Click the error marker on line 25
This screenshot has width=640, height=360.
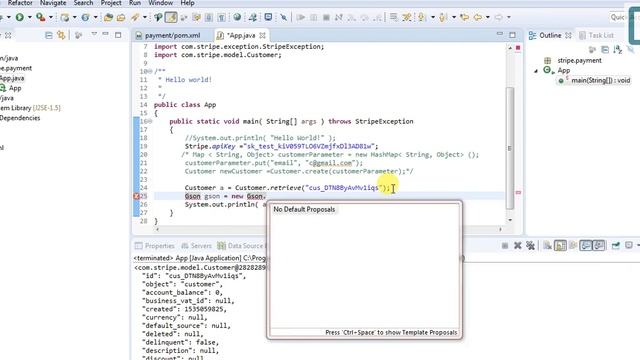tap(136, 196)
